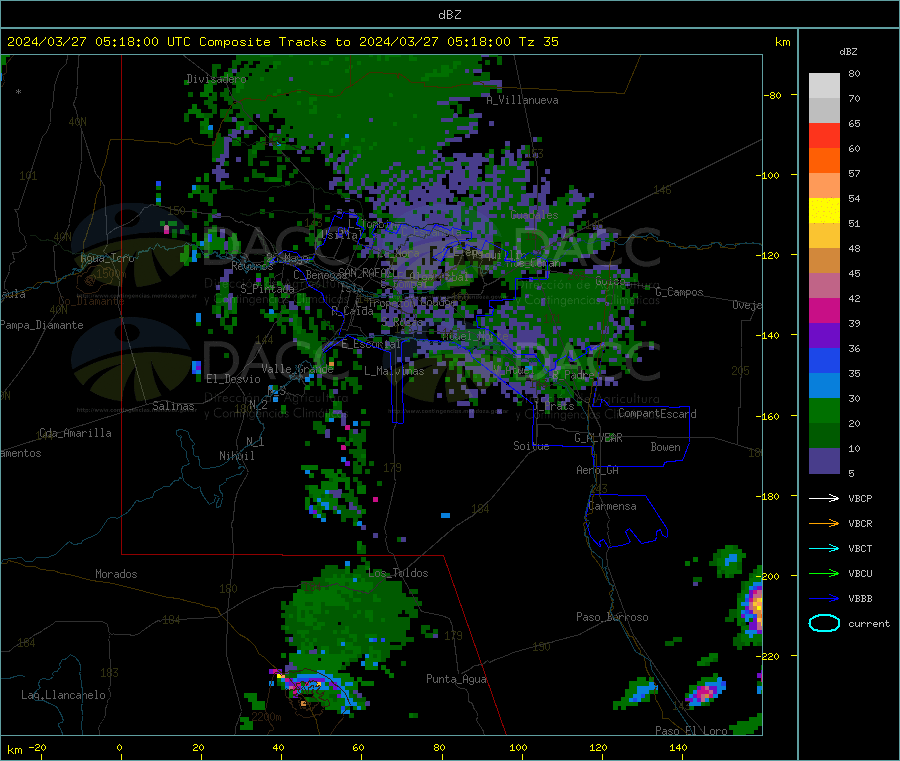Click the Paso_El_Loro map label
This screenshot has width=900, height=761.
[691, 731]
